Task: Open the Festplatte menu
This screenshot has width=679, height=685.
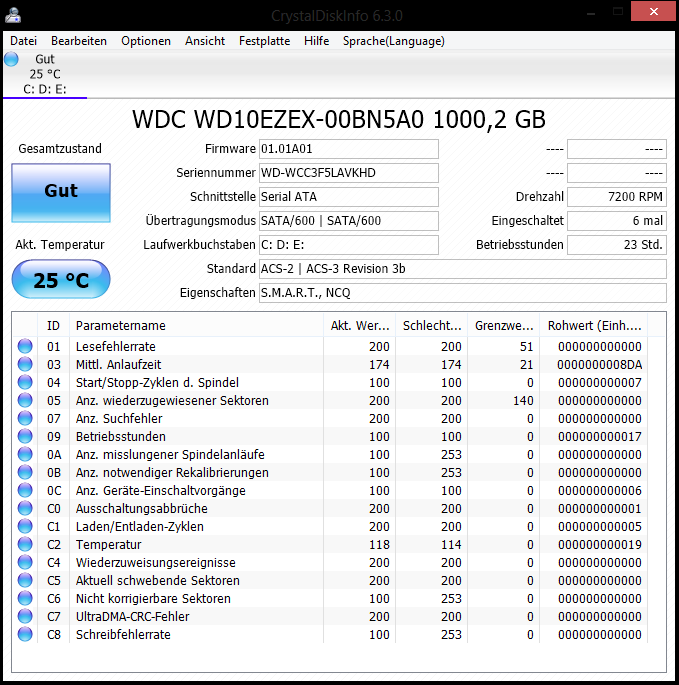Action: click(264, 41)
